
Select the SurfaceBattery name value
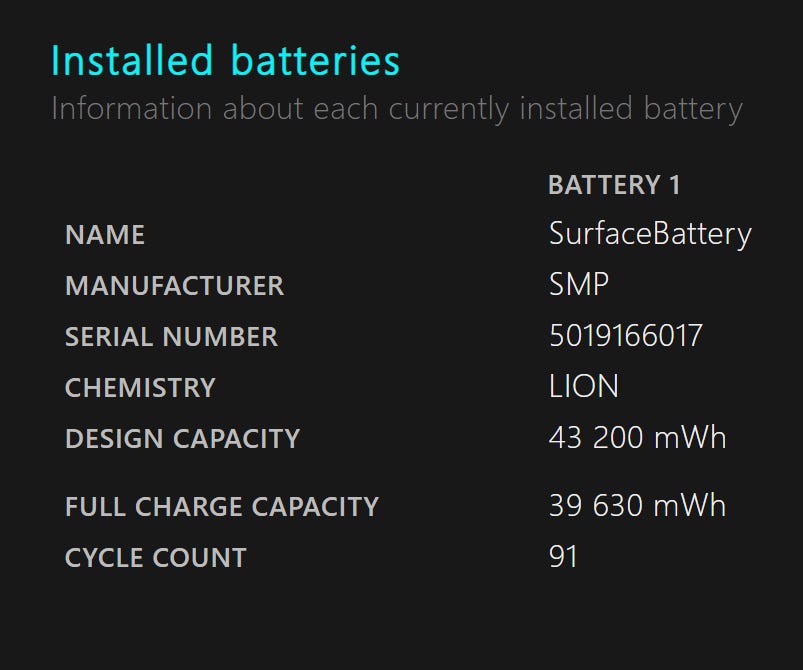(650, 234)
